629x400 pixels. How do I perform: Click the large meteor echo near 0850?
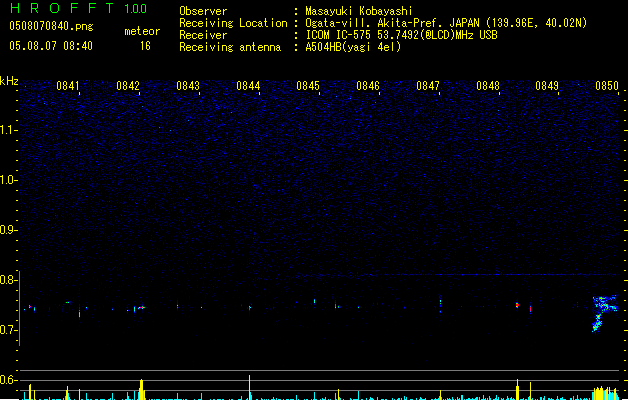click(x=605, y=313)
